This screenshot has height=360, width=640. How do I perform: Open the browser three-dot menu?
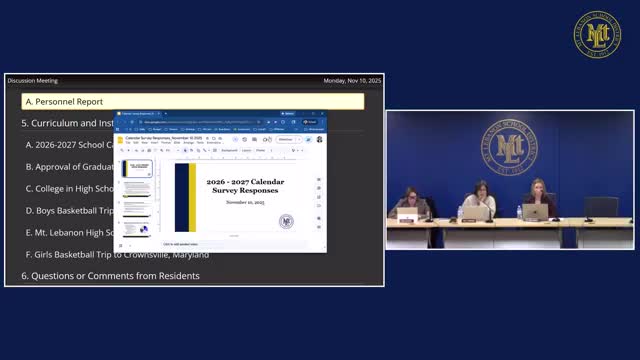pyautogui.click(x=322, y=122)
